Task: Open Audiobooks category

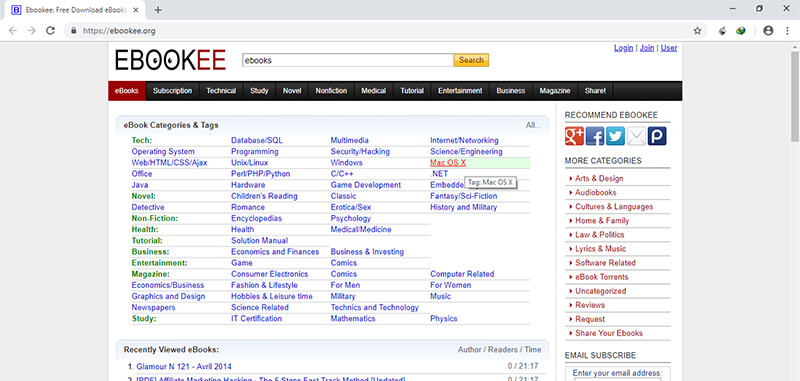Action: [x=595, y=193]
